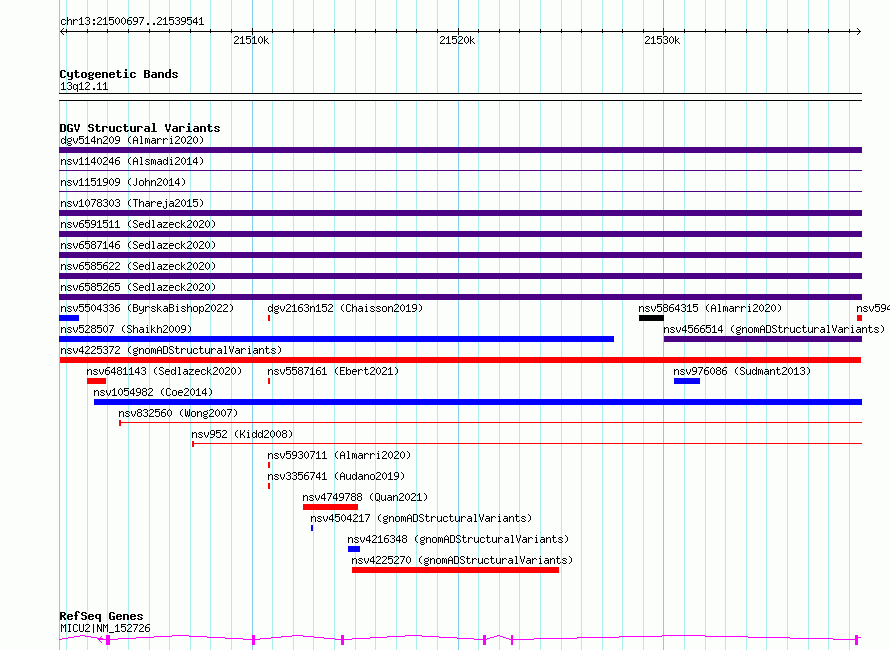
Task: Click the red nsv4225372 gnomAD variant bar
Action: 460,360
